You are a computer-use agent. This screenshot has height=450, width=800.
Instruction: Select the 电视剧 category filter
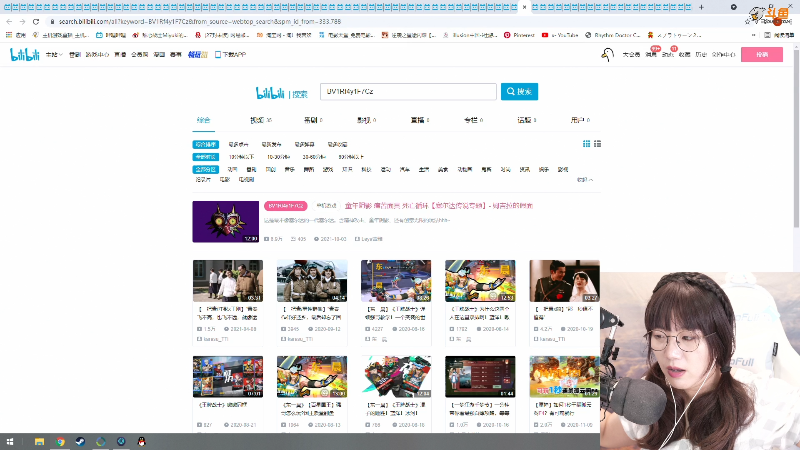246,180
